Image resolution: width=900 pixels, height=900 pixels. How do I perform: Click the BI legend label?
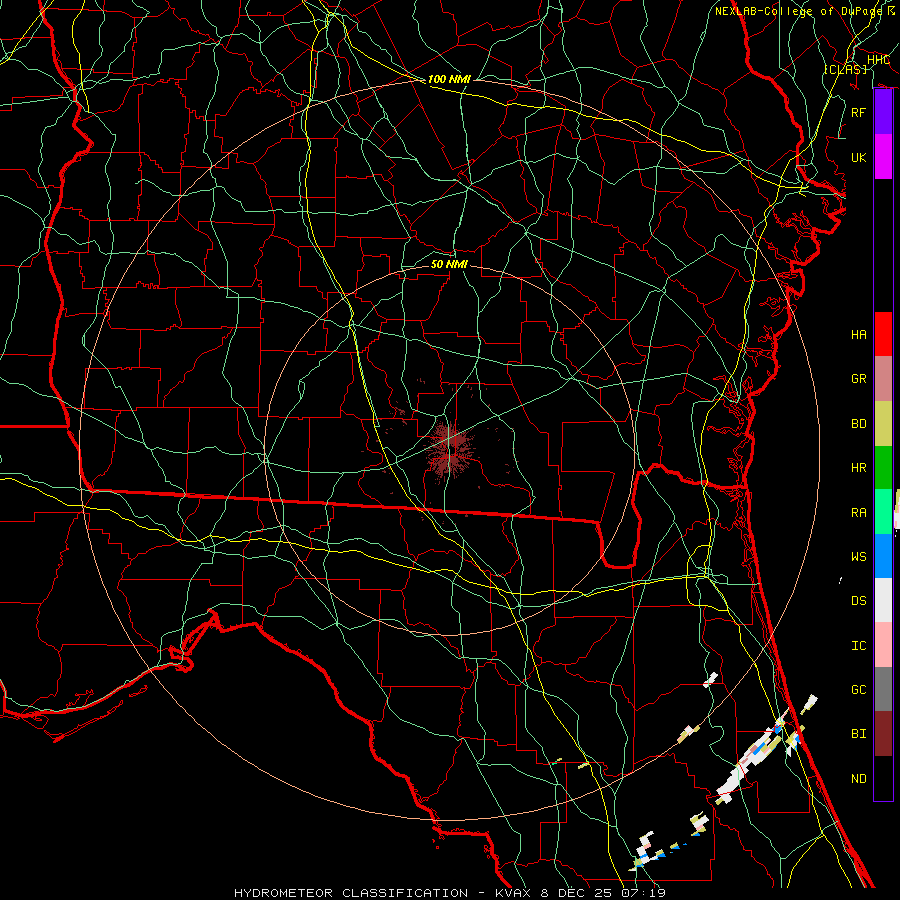(858, 734)
